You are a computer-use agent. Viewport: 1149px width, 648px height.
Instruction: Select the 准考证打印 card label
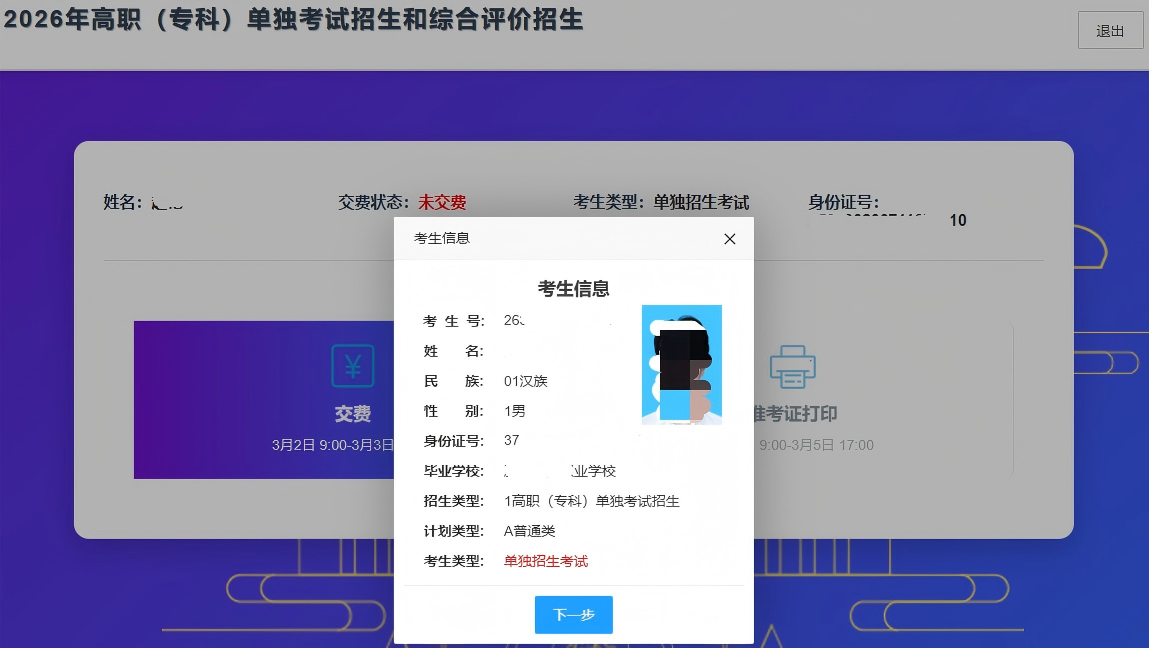[795, 414]
